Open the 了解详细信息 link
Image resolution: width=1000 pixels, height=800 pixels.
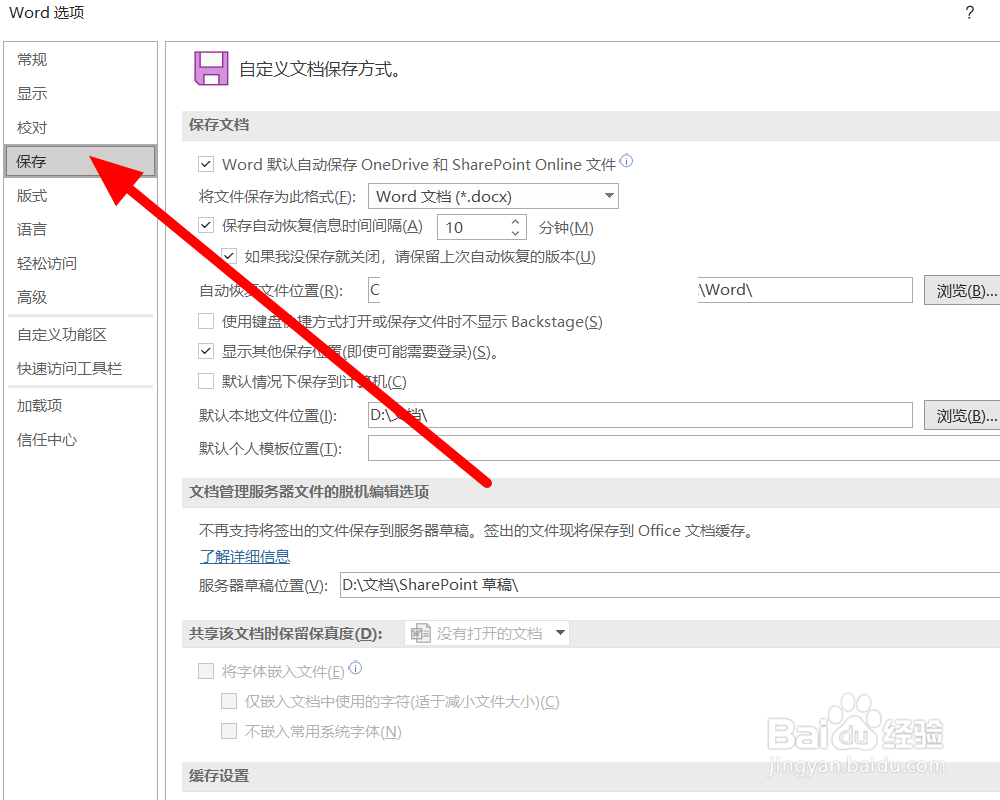coord(245,556)
